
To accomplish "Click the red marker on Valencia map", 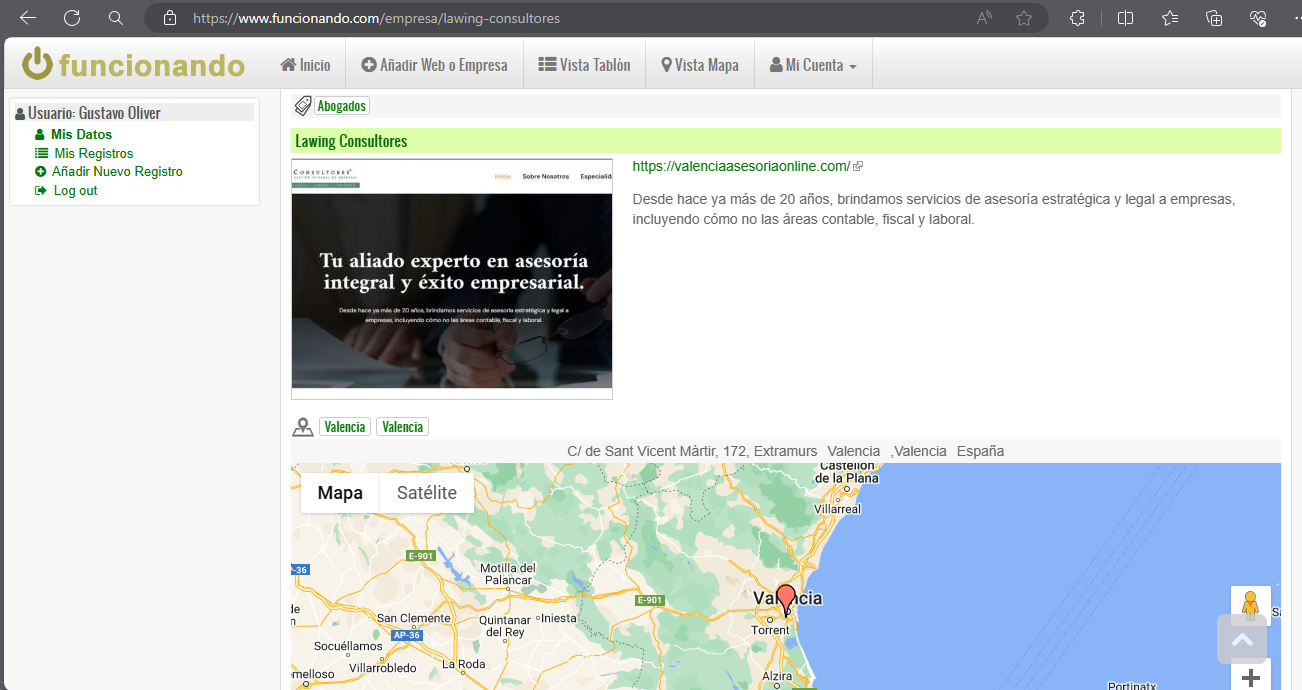I will 786,599.
